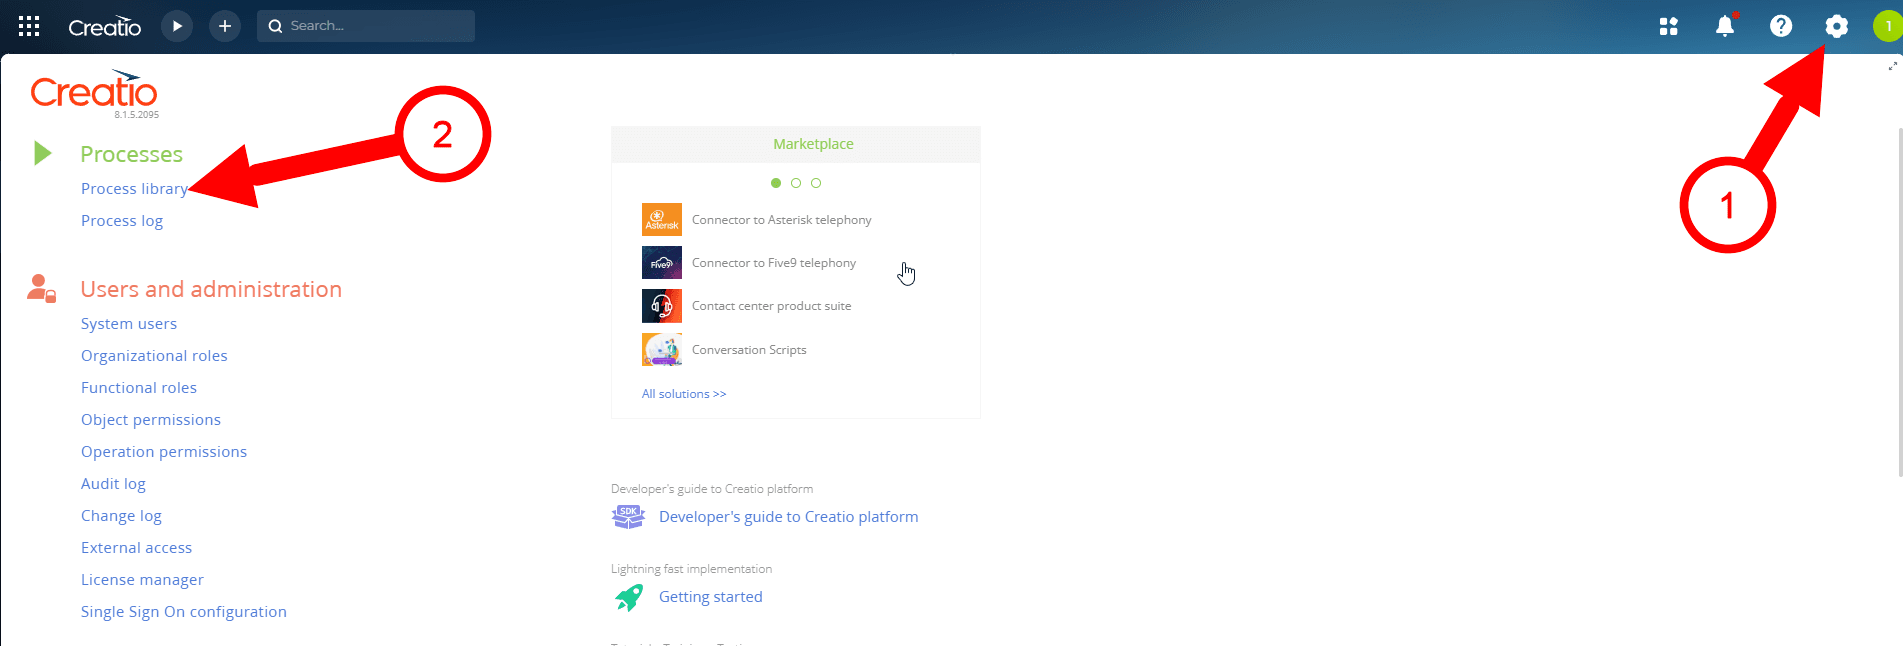
Task: Open Single Sign On configuration
Action: click(184, 612)
